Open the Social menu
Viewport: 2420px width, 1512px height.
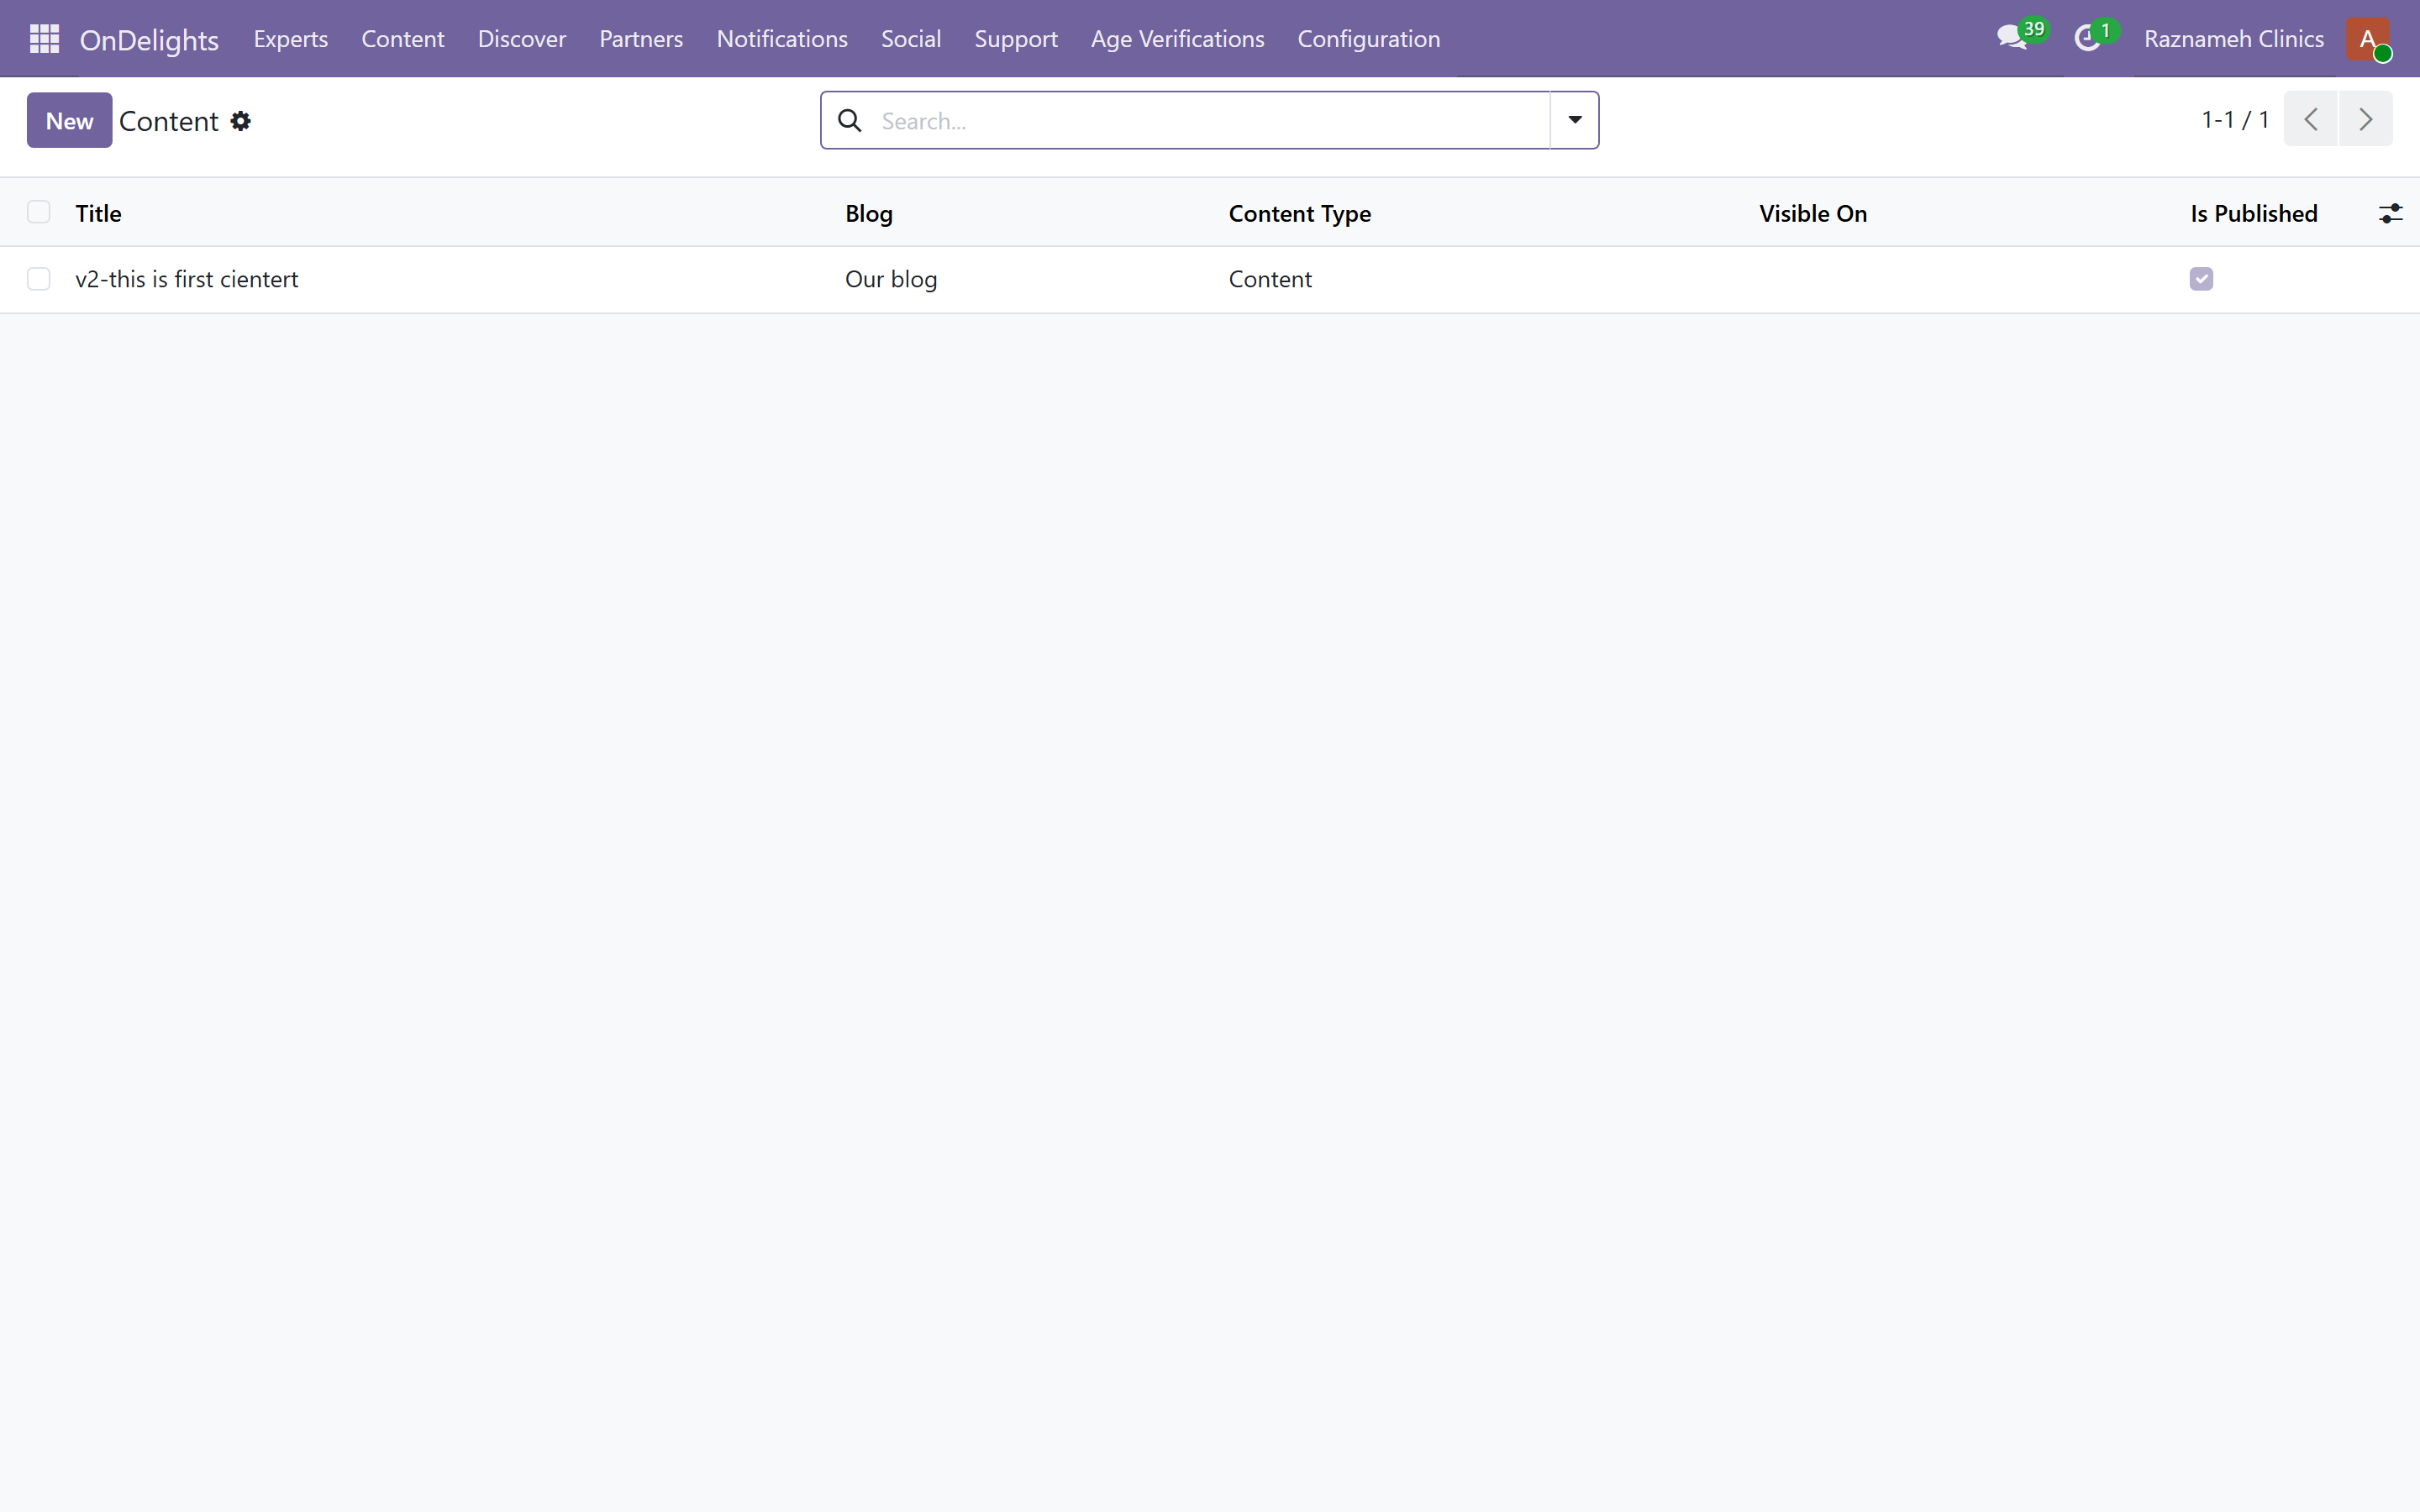[911, 39]
